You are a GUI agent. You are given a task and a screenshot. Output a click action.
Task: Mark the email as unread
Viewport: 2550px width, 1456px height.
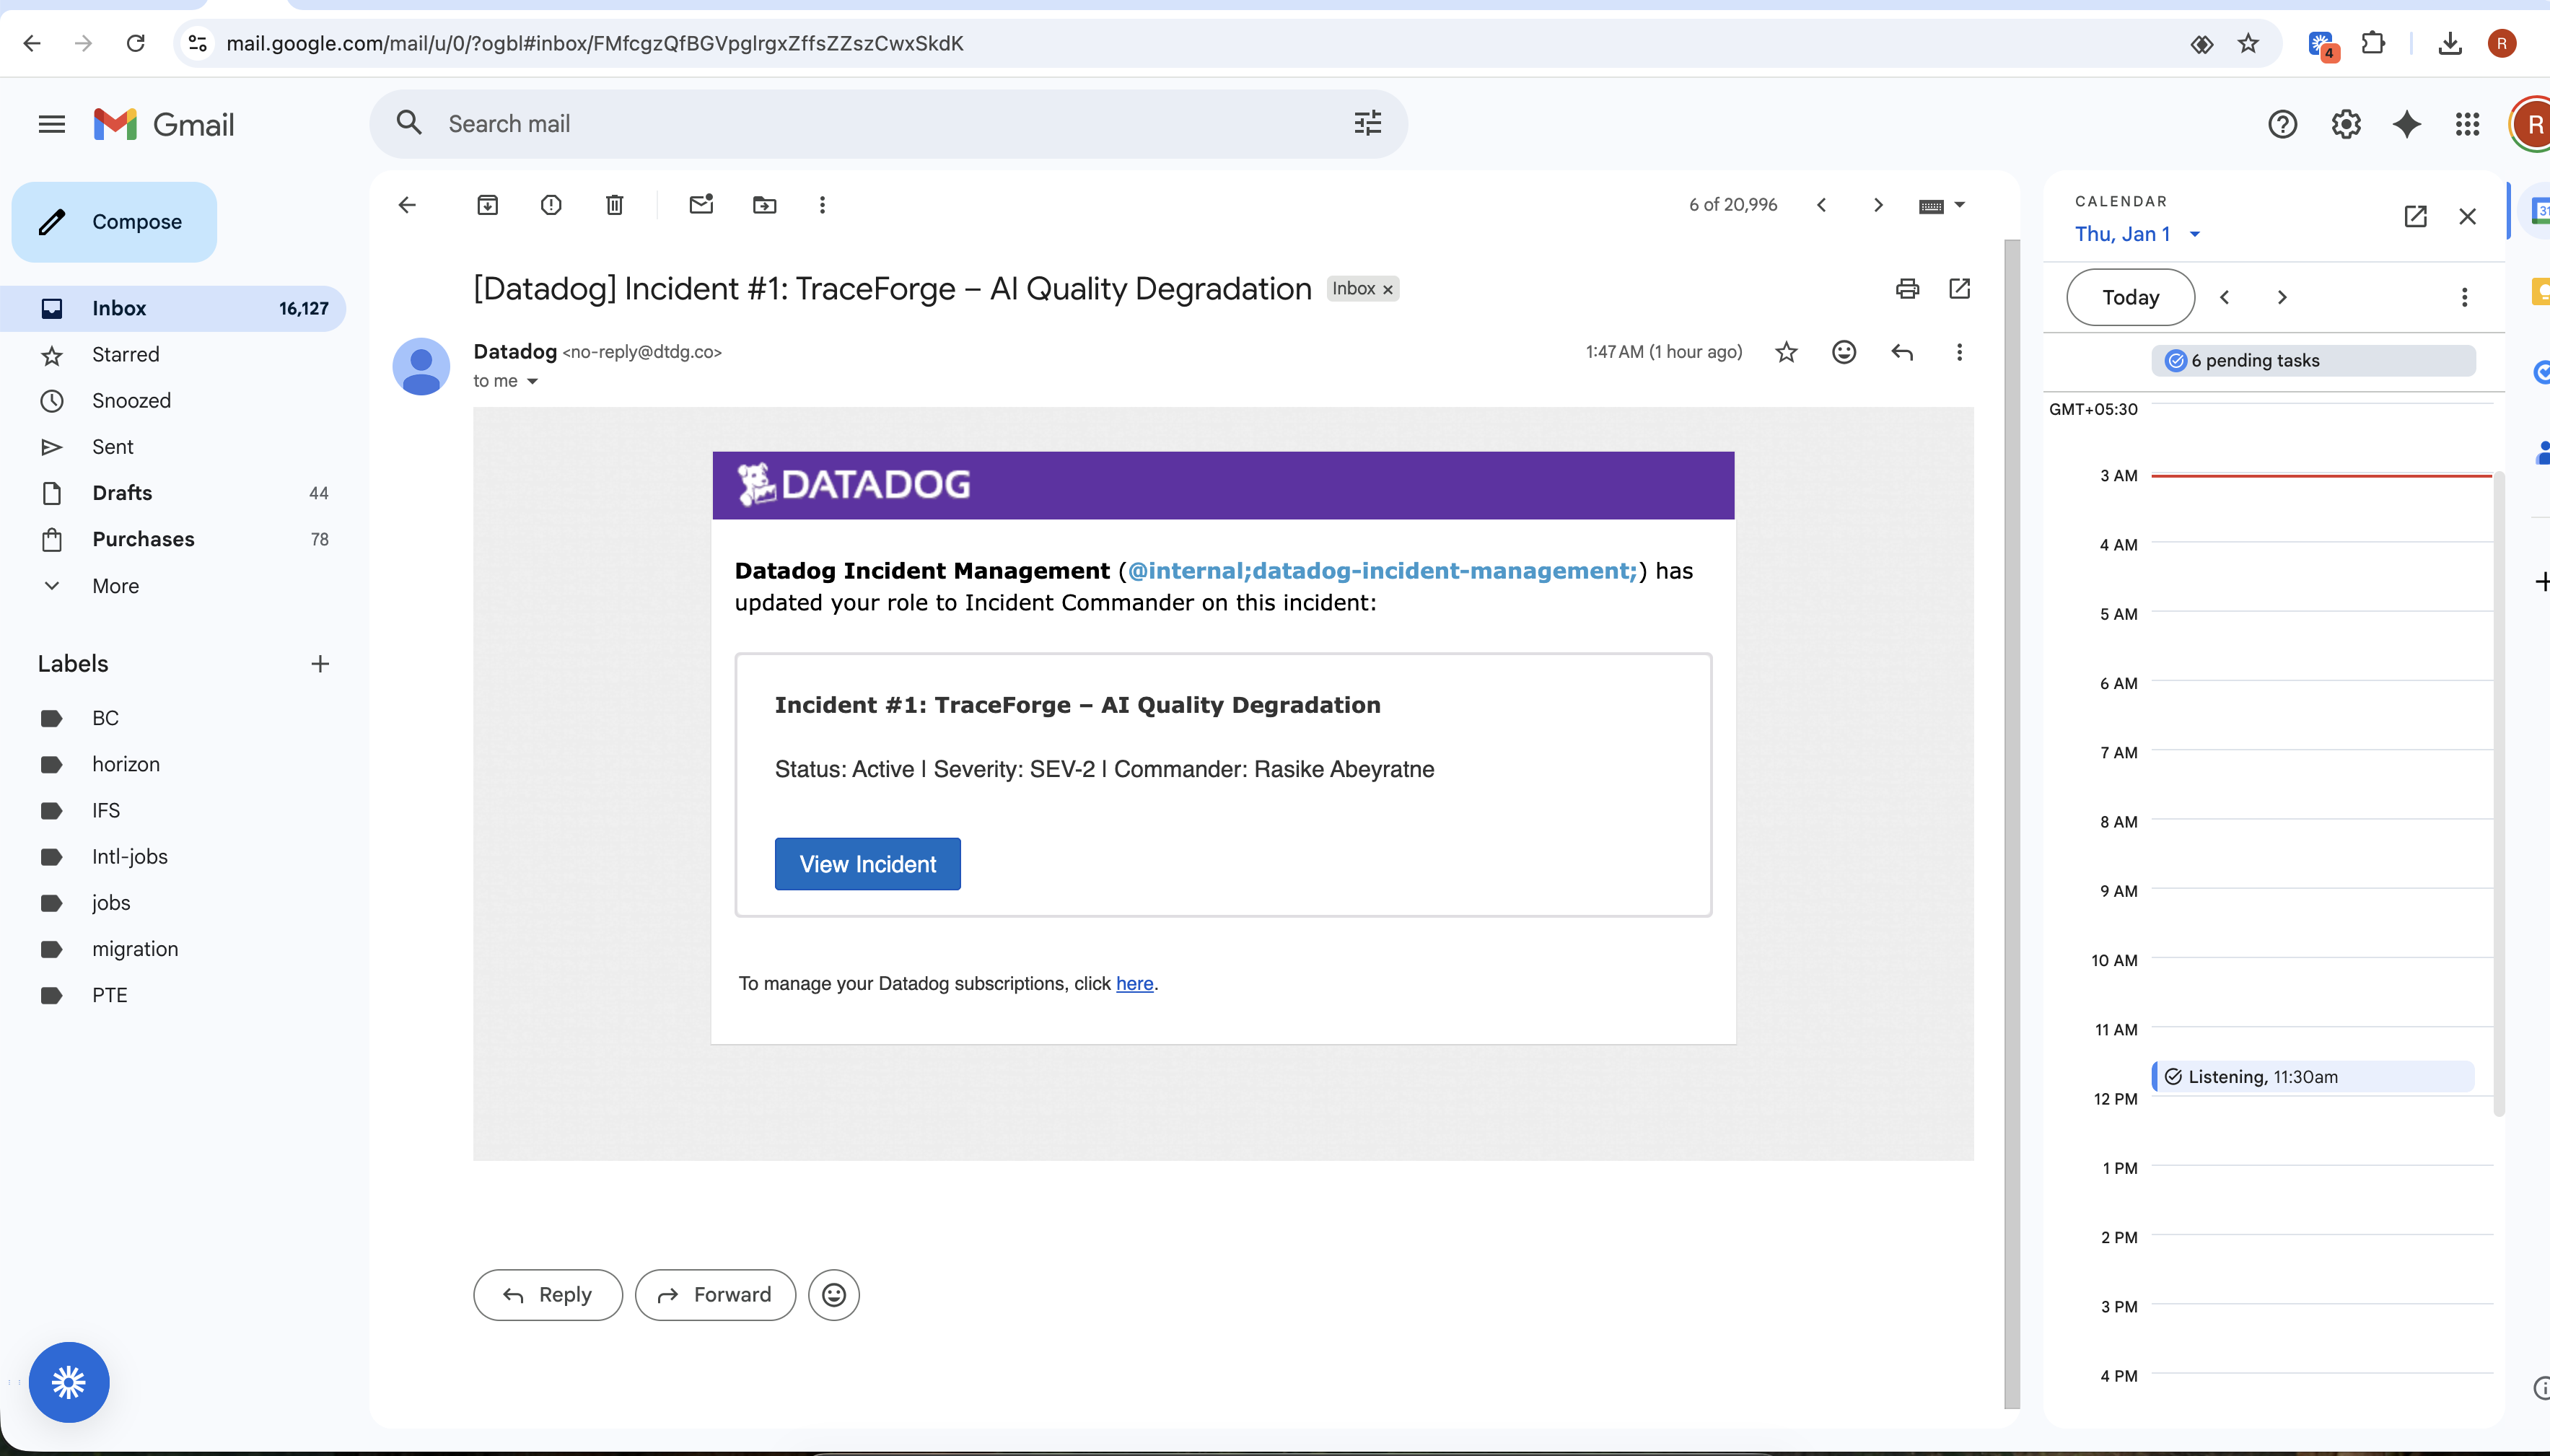pyautogui.click(x=701, y=205)
